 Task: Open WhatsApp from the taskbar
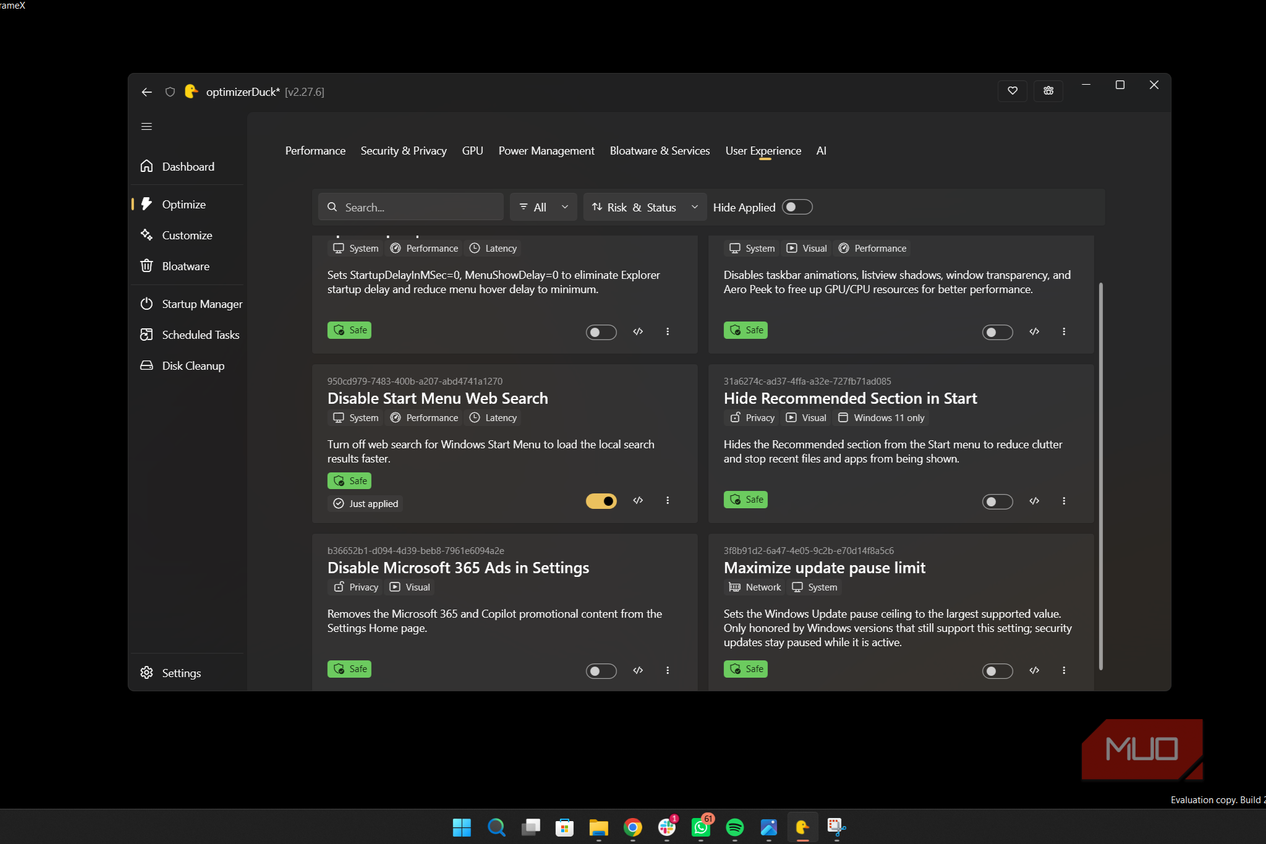701,827
